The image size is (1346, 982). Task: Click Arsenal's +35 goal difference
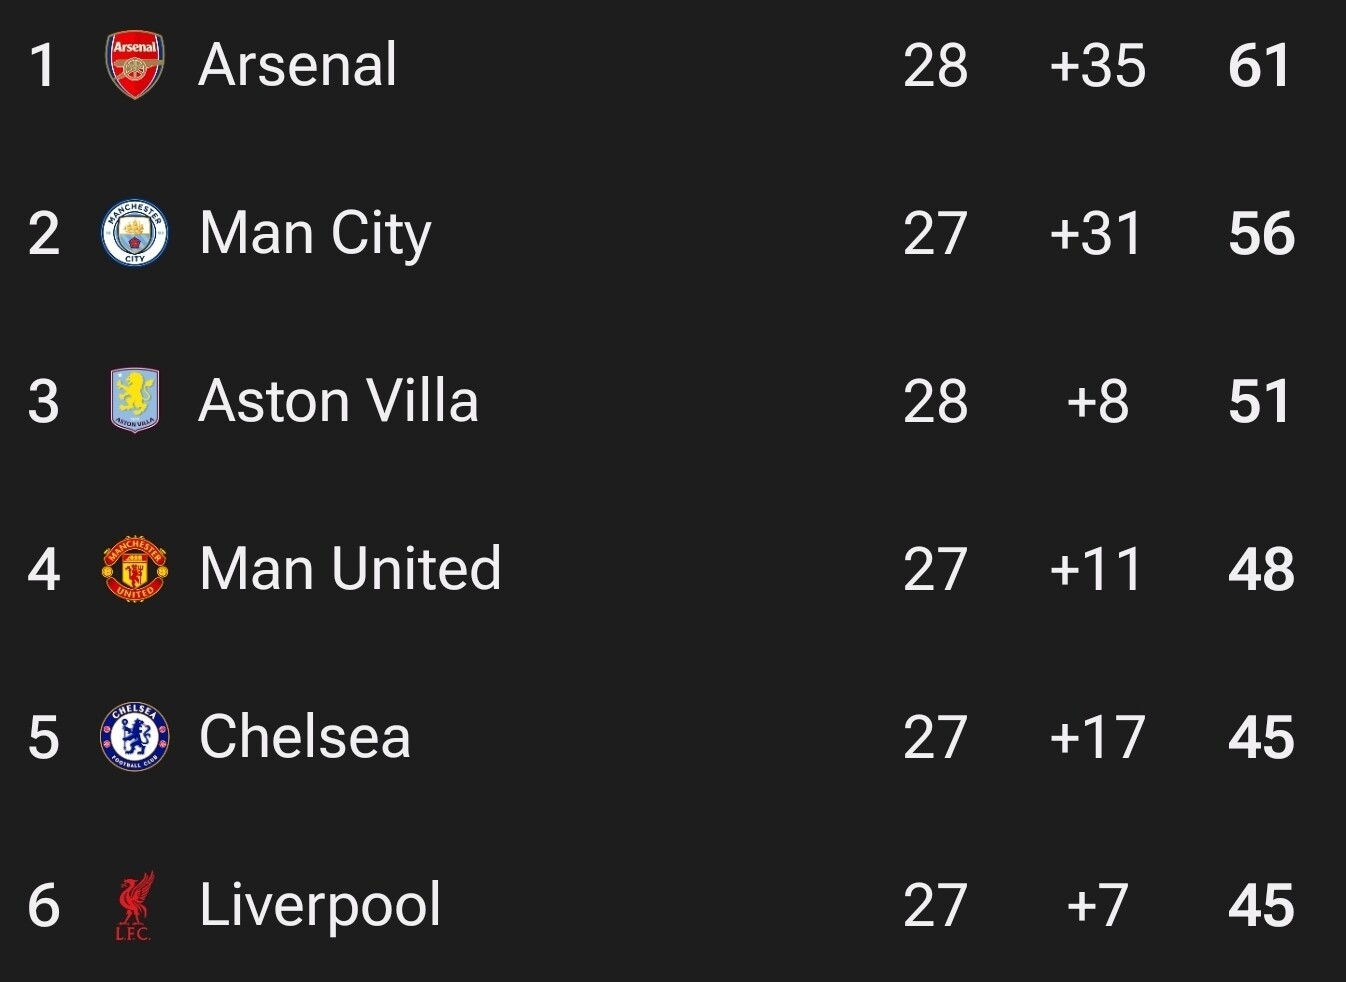click(x=1098, y=66)
